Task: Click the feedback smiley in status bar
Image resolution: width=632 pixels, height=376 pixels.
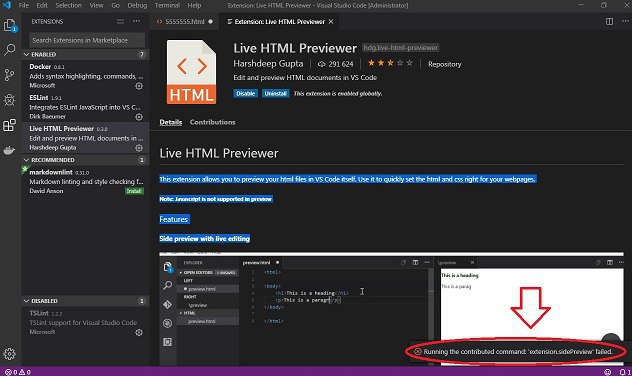Action: point(607,372)
